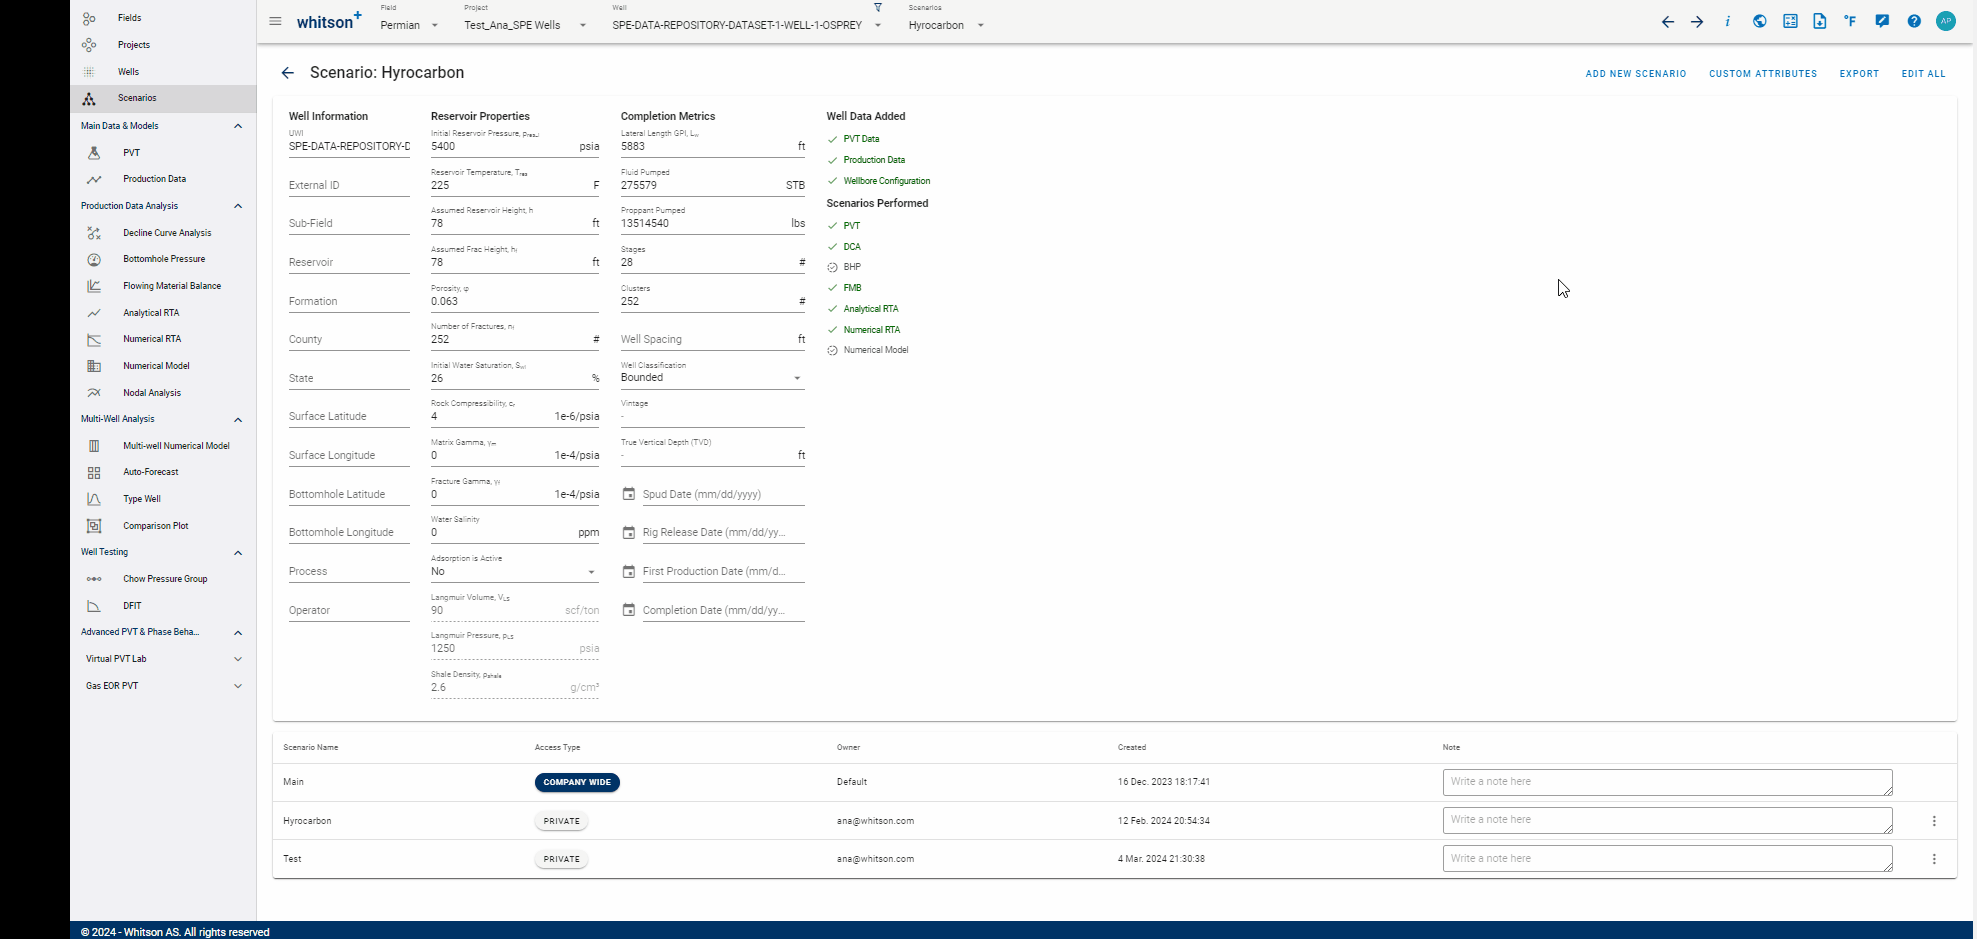Open Analytical RTA in sidebar

pyautogui.click(x=163, y=313)
